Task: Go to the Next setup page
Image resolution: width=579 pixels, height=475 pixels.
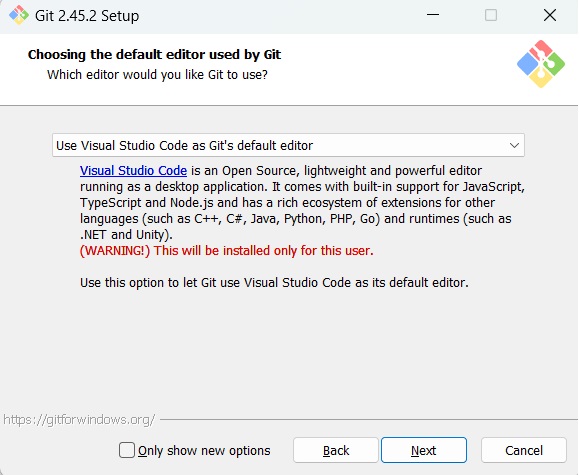Action: (x=424, y=450)
